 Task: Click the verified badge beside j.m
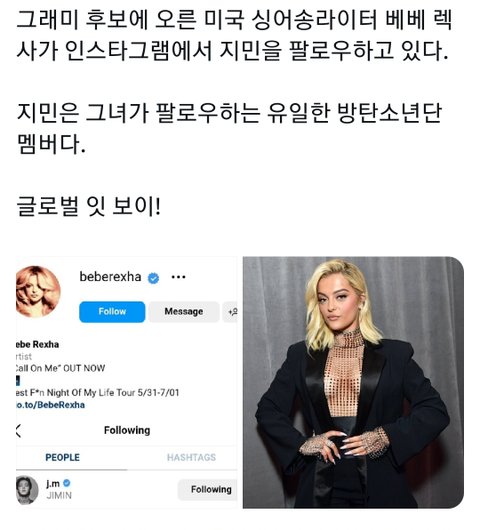(67, 483)
